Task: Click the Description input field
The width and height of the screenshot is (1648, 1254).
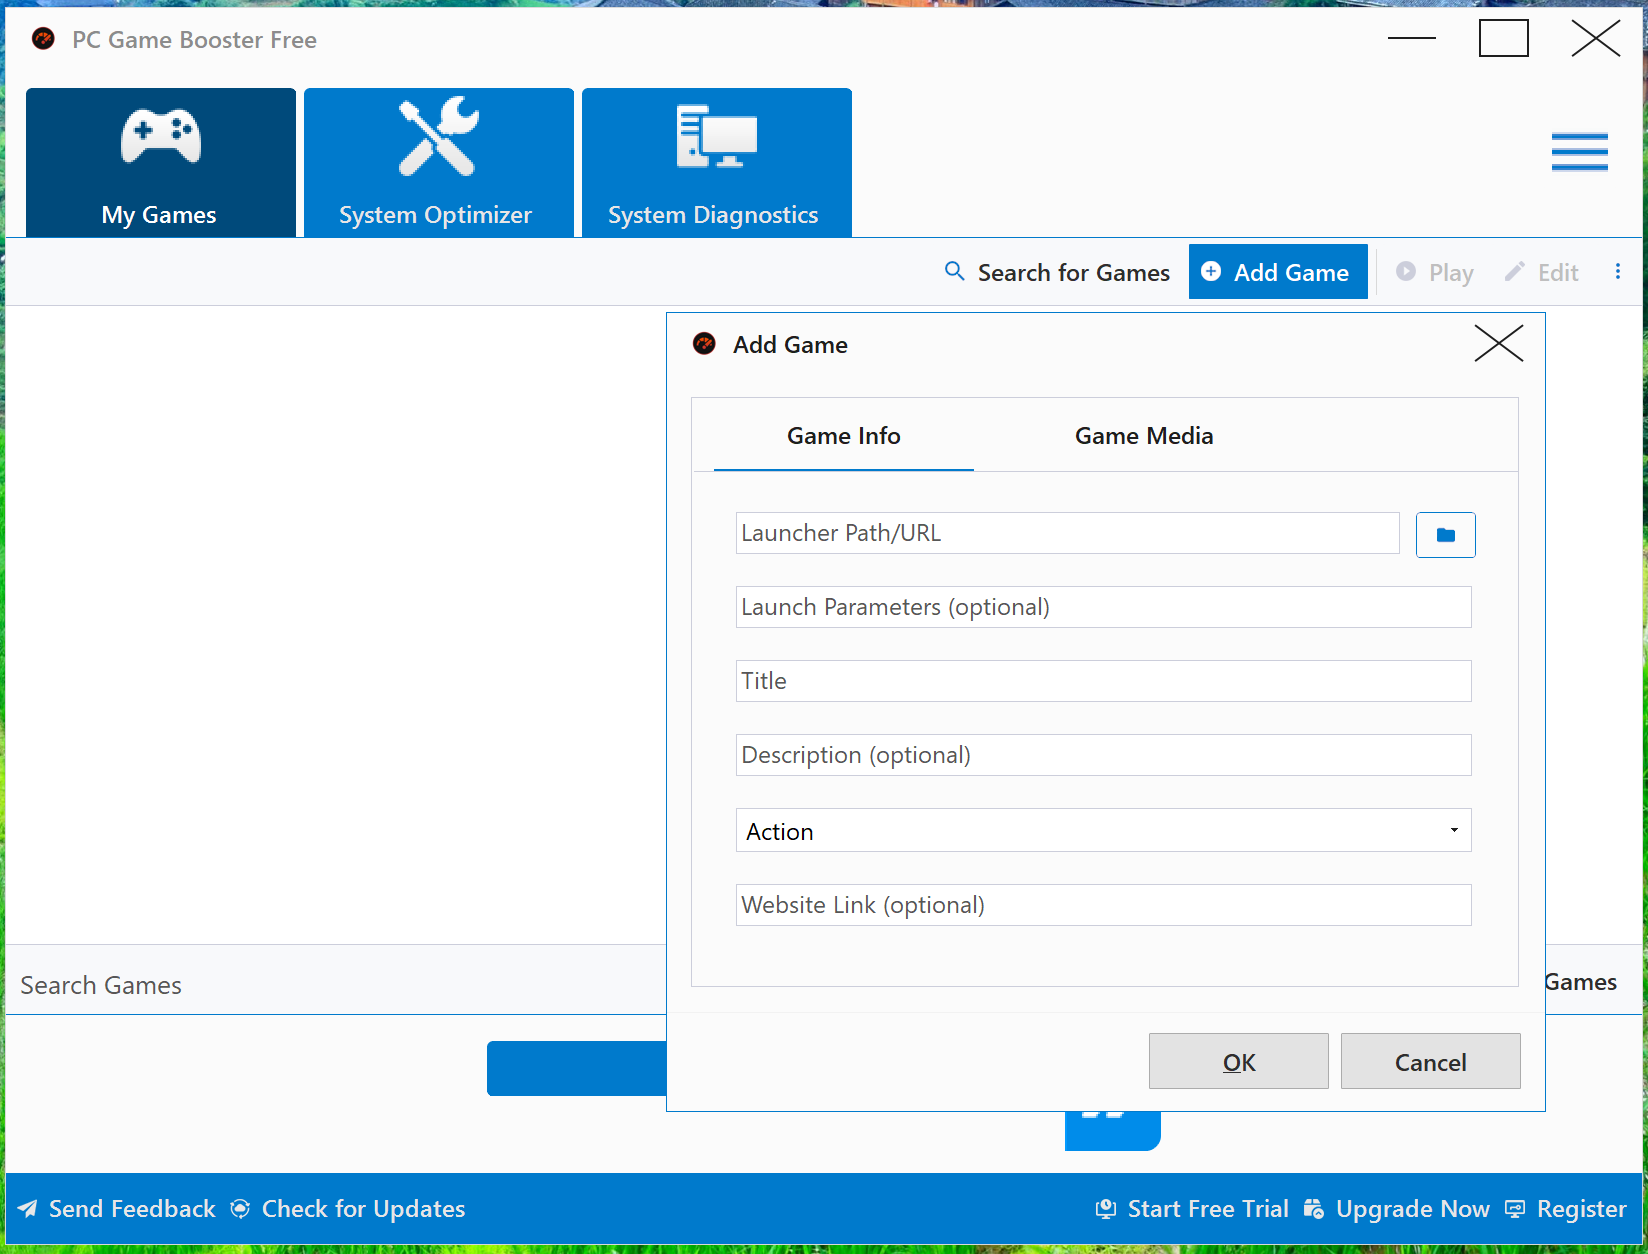Action: coord(1104,755)
